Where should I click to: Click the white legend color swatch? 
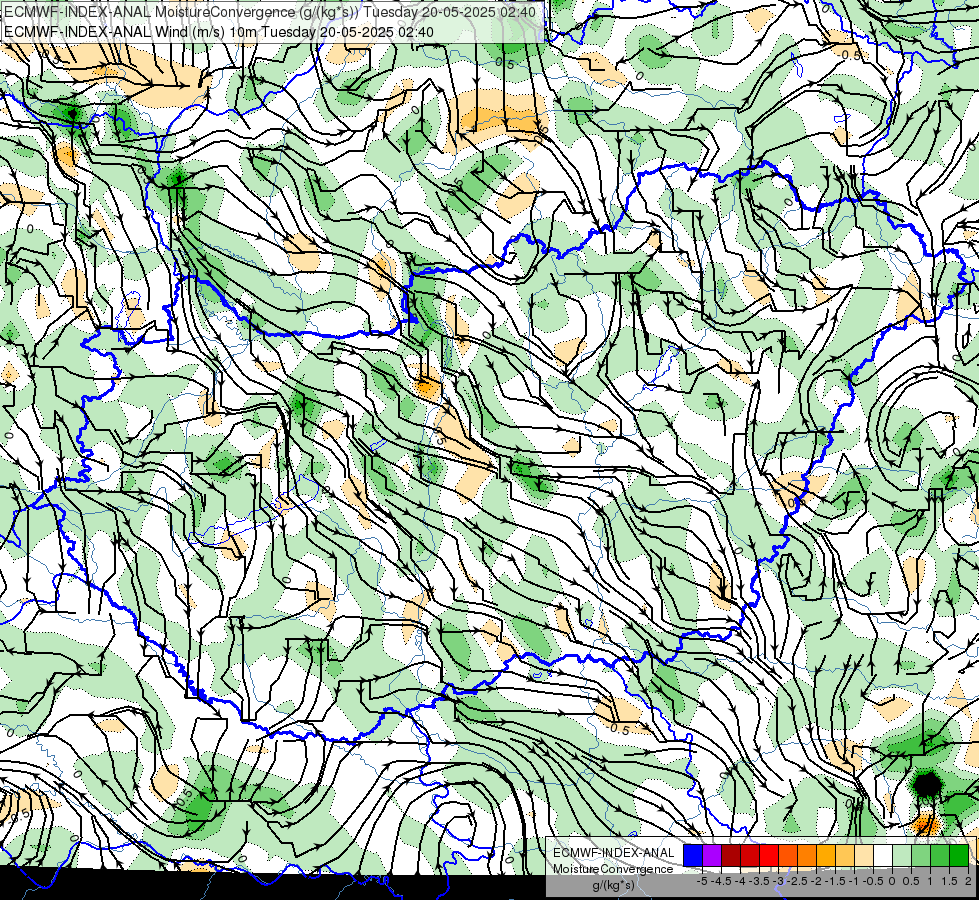click(883, 855)
